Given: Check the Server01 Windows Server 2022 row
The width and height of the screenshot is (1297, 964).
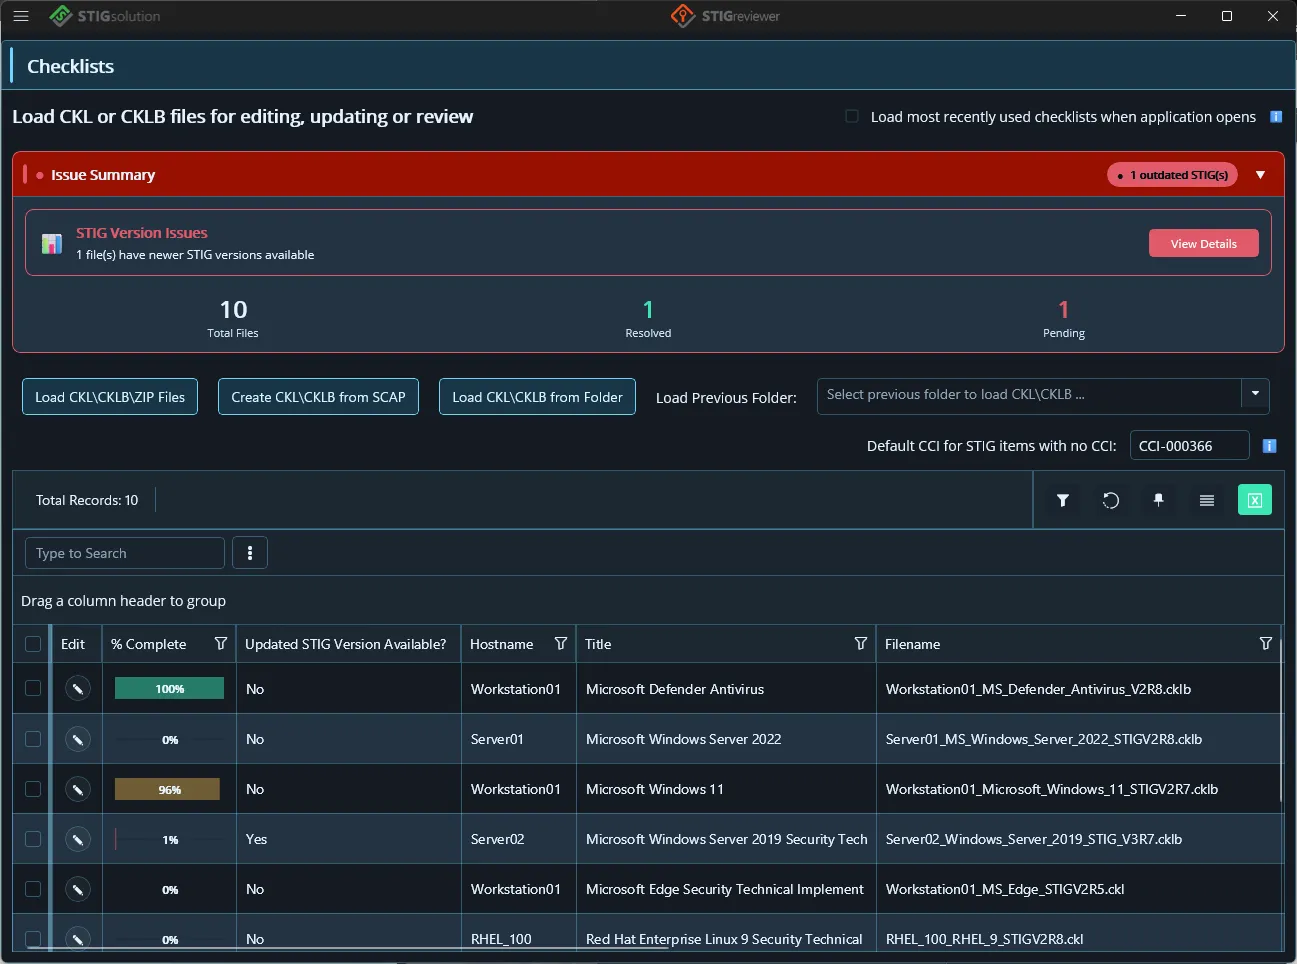Looking at the screenshot, I should tap(33, 738).
